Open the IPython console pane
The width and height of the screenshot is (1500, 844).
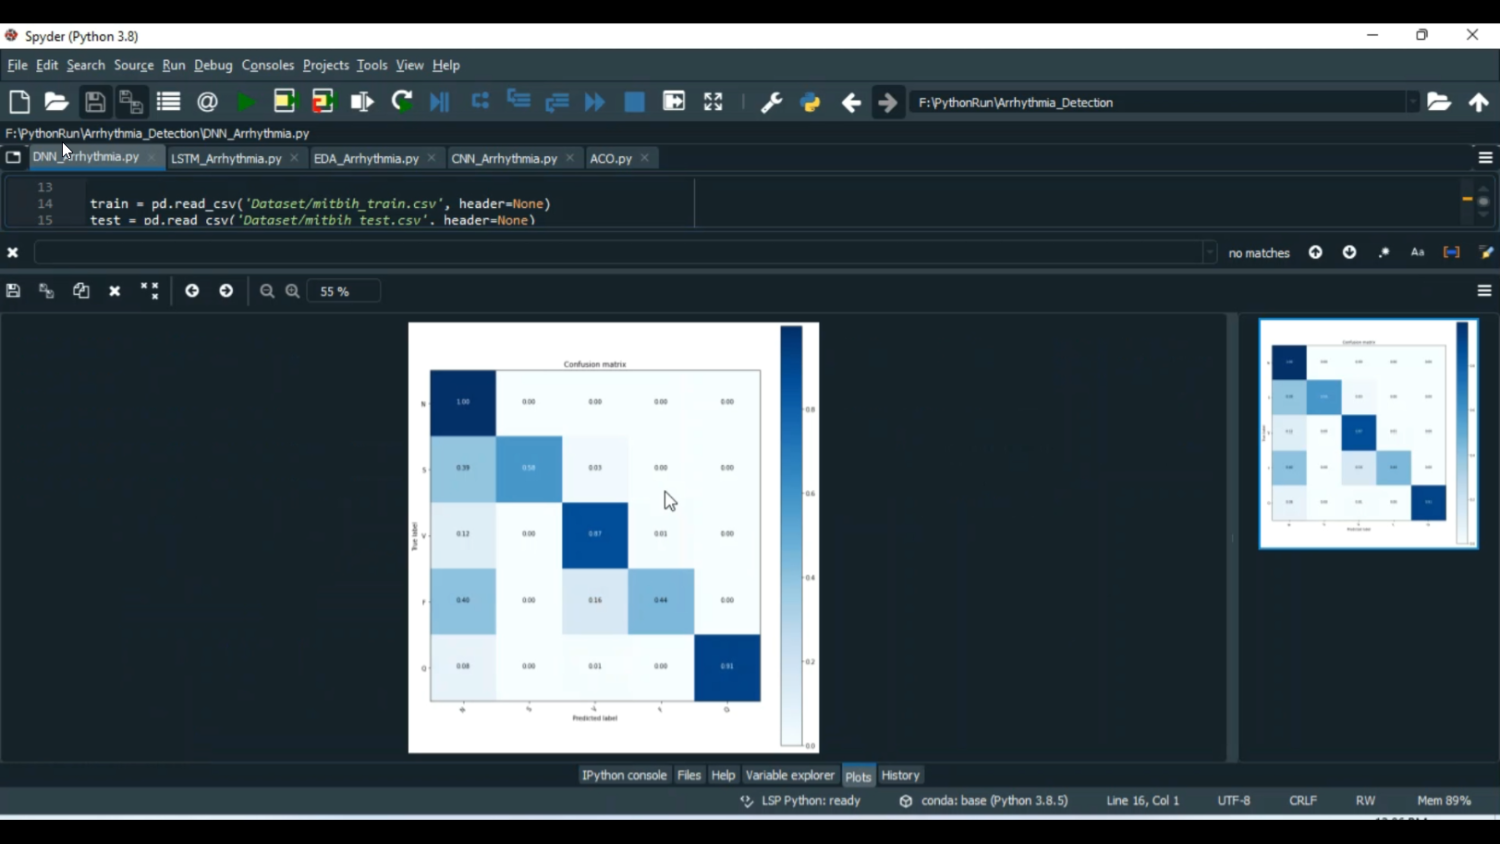click(x=624, y=775)
